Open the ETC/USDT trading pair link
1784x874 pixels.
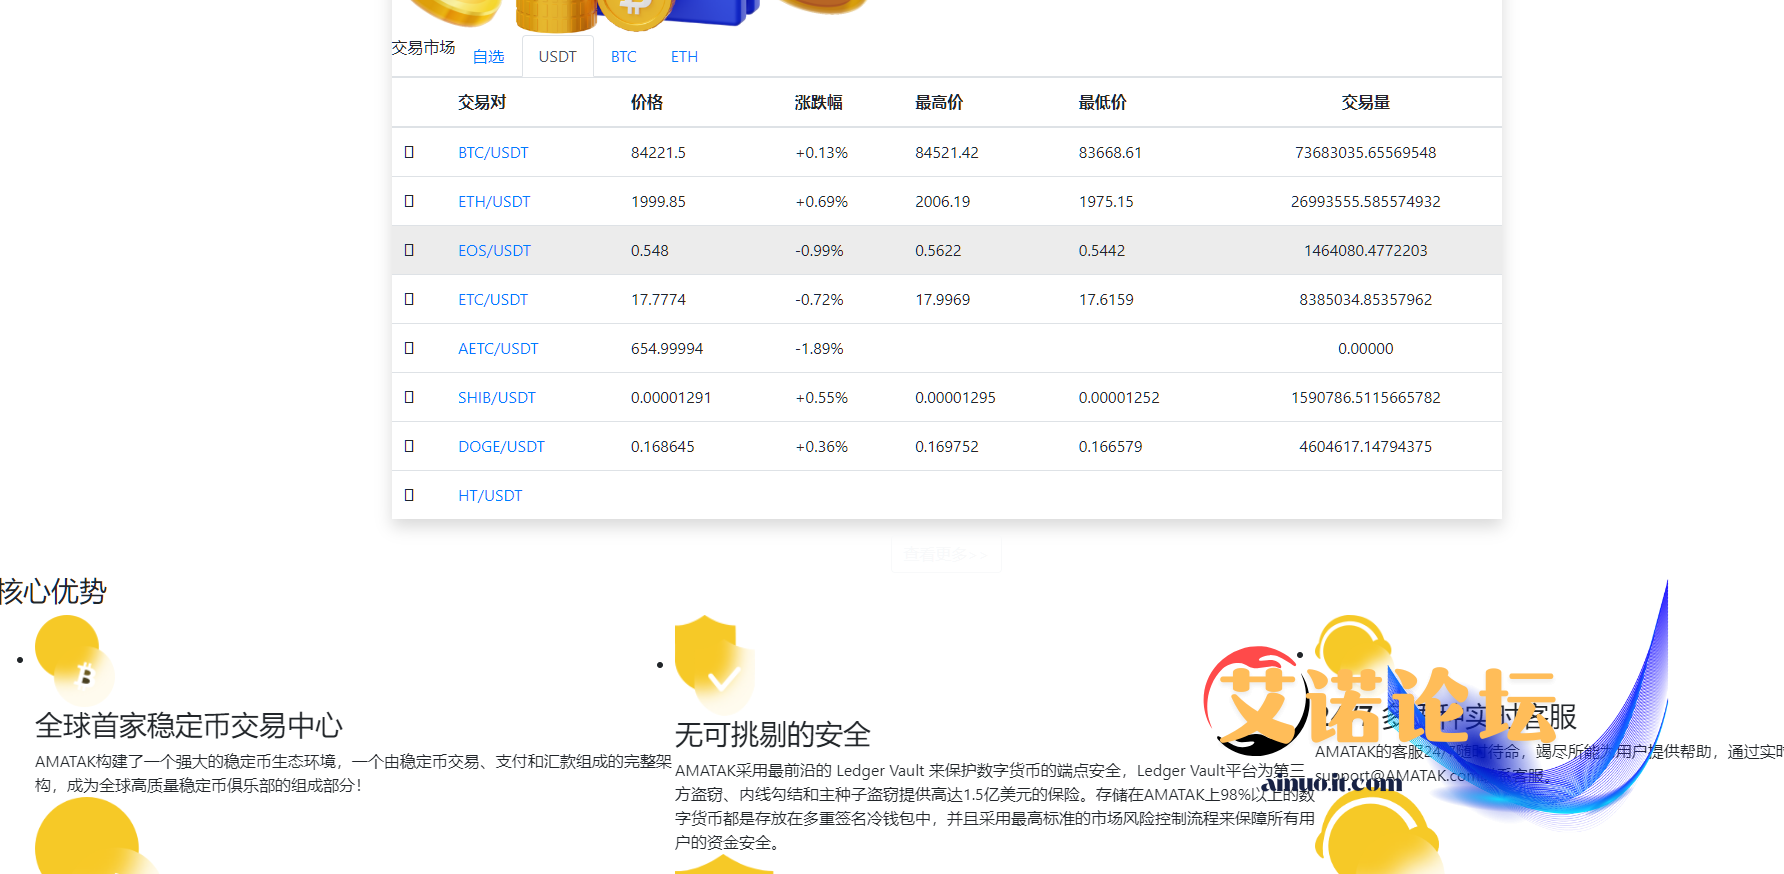[493, 300]
